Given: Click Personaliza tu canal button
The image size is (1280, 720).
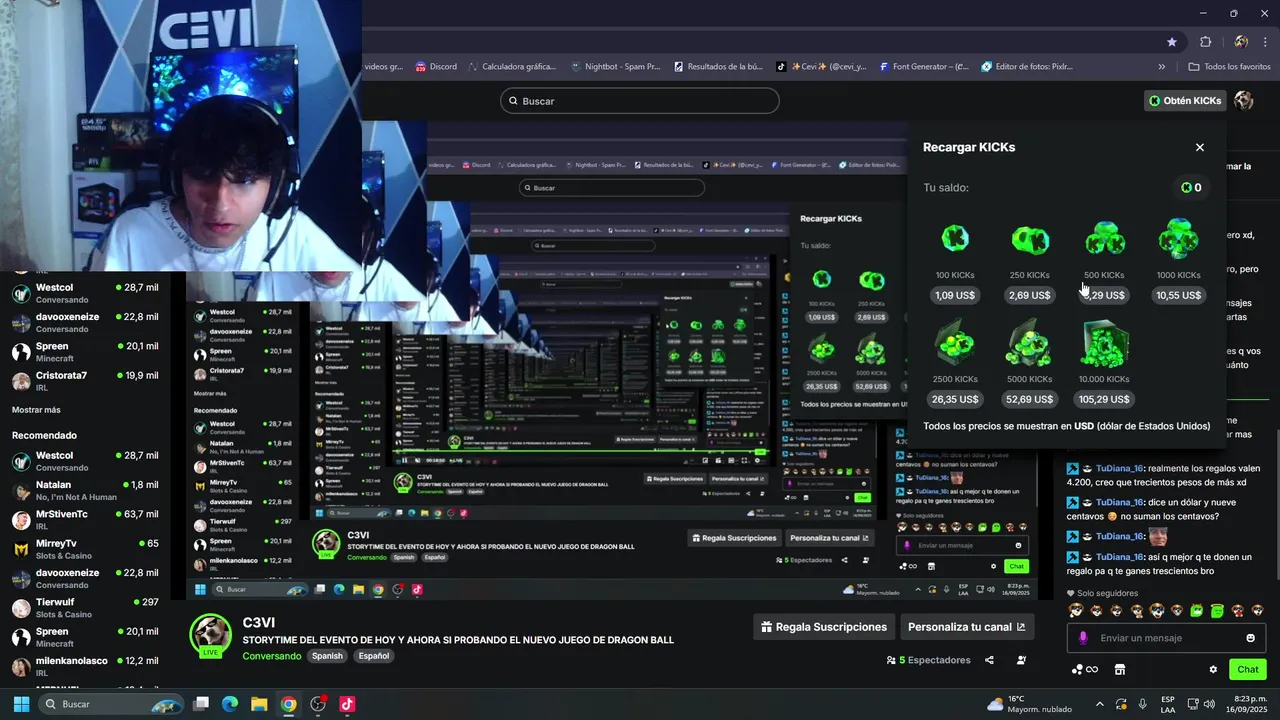Looking at the screenshot, I should pyautogui.click(x=966, y=627).
